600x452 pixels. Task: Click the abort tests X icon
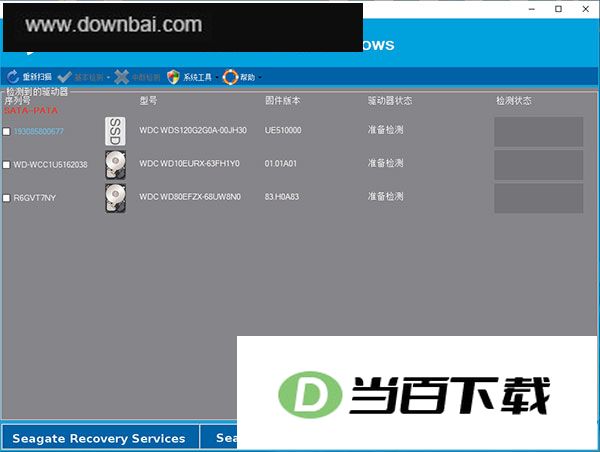(122, 77)
